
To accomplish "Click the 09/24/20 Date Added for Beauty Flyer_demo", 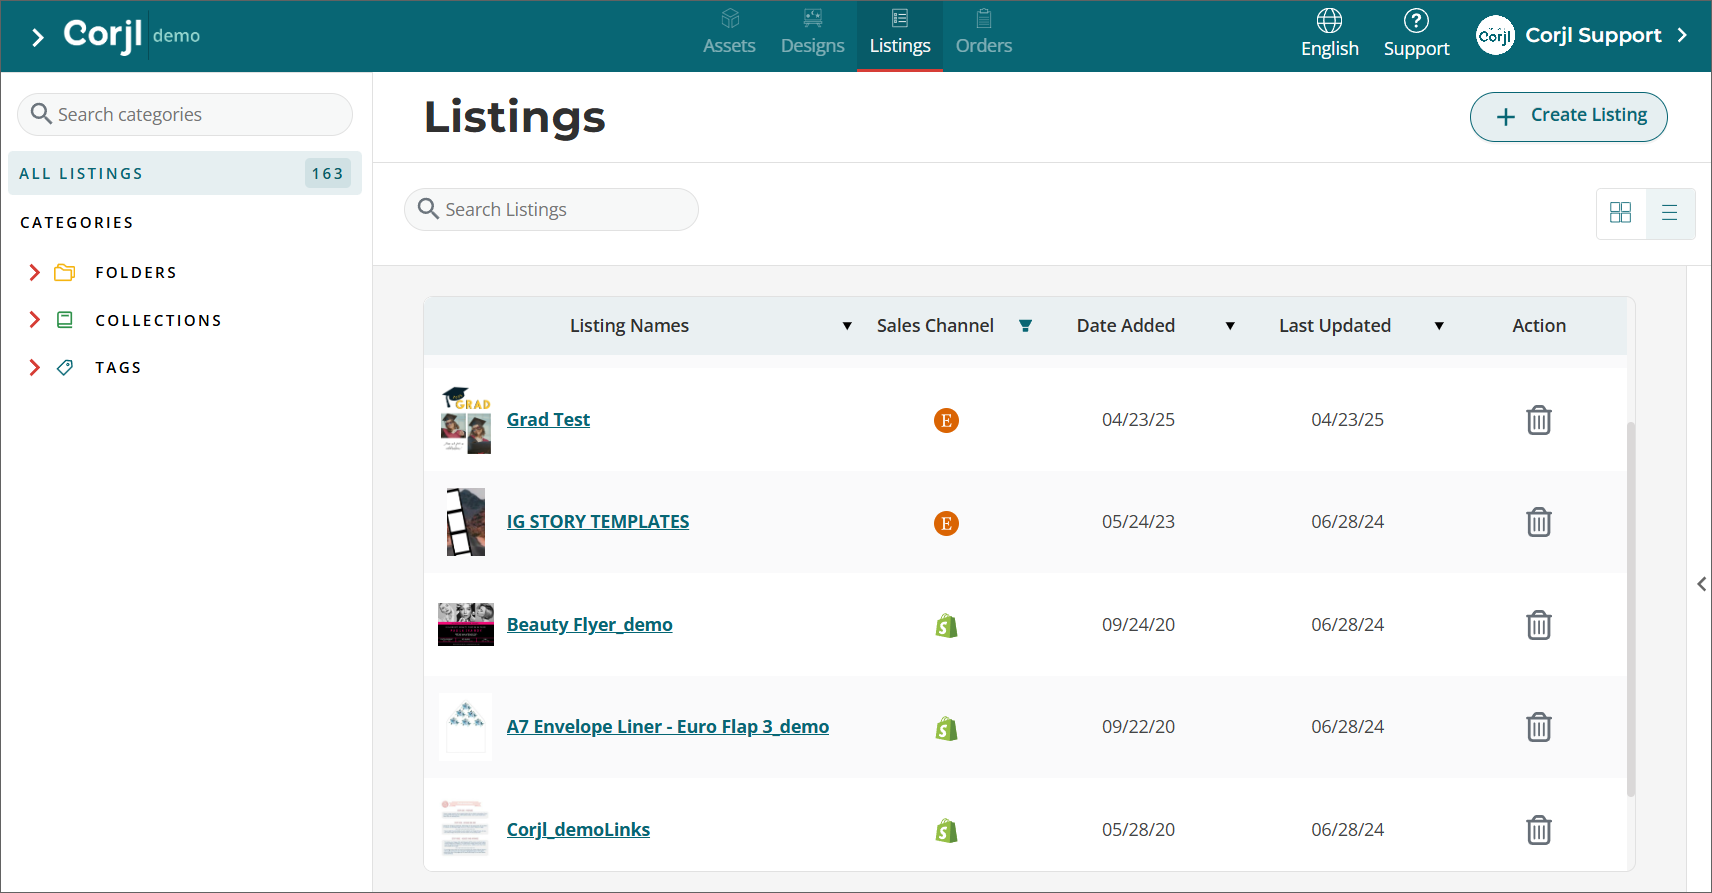I will 1138,624.
